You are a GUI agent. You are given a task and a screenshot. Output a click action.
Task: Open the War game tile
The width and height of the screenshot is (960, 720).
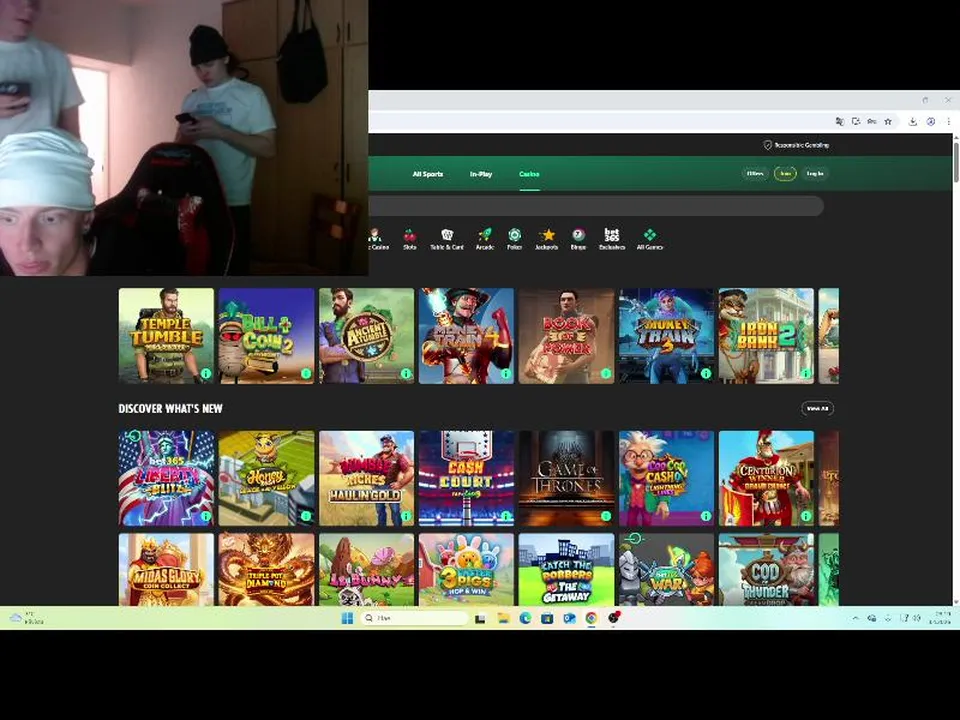(x=666, y=569)
